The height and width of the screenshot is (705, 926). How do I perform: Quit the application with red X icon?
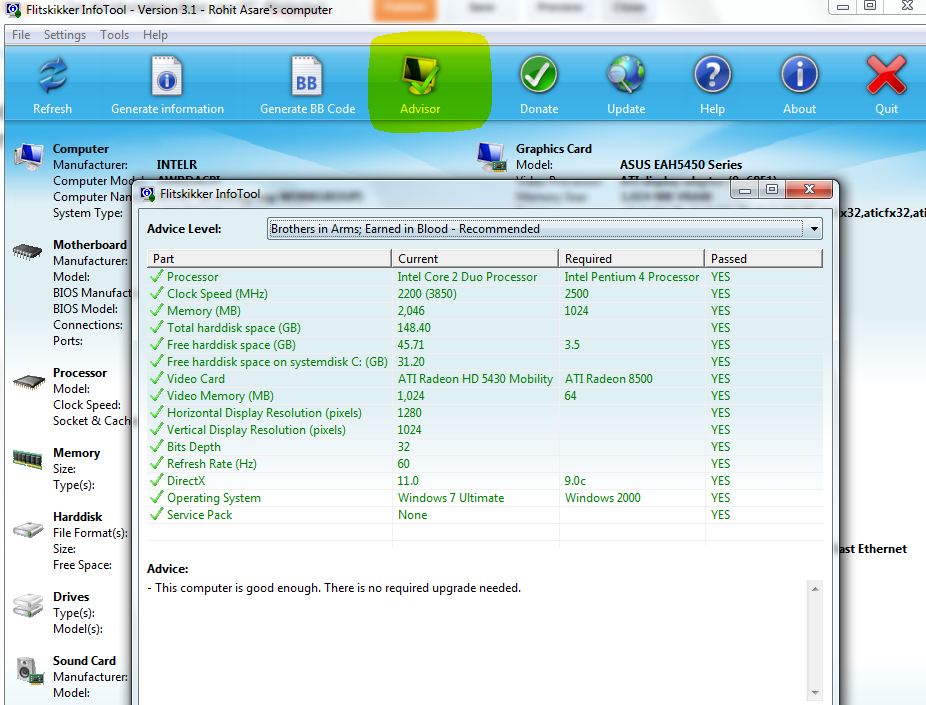click(x=886, y=75)
